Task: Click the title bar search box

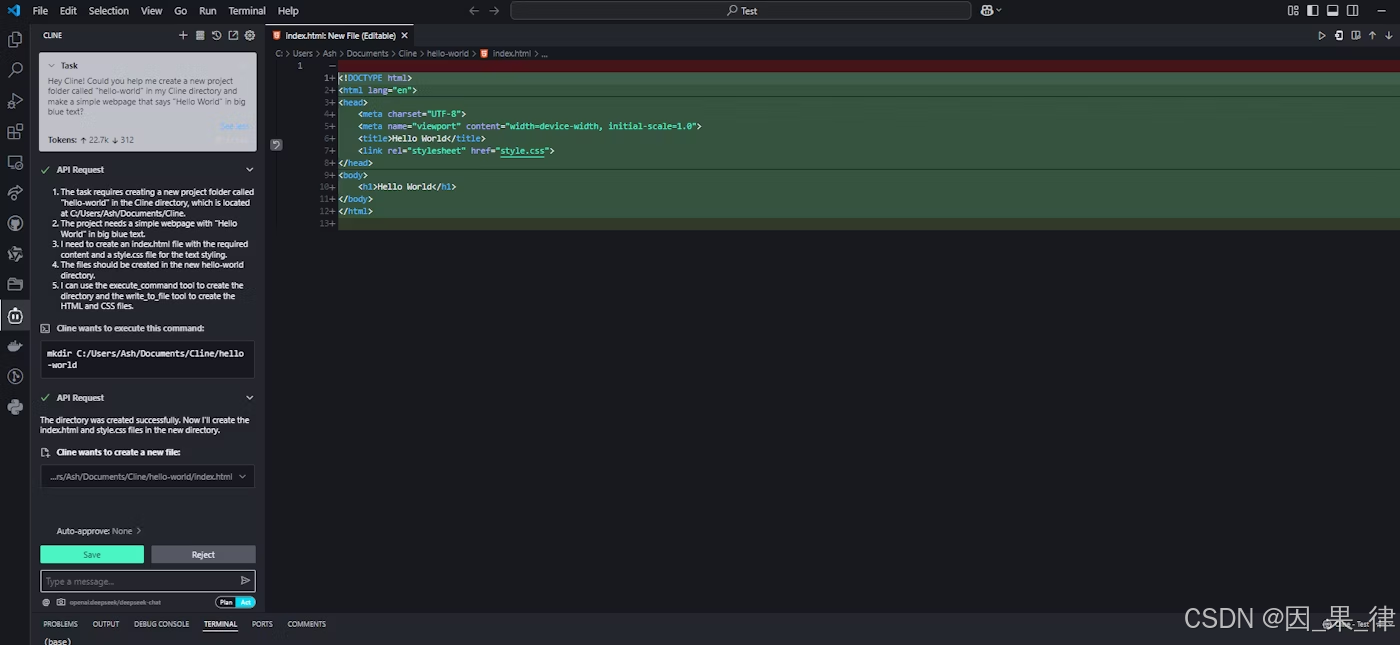Action: (x=740, y=11)
